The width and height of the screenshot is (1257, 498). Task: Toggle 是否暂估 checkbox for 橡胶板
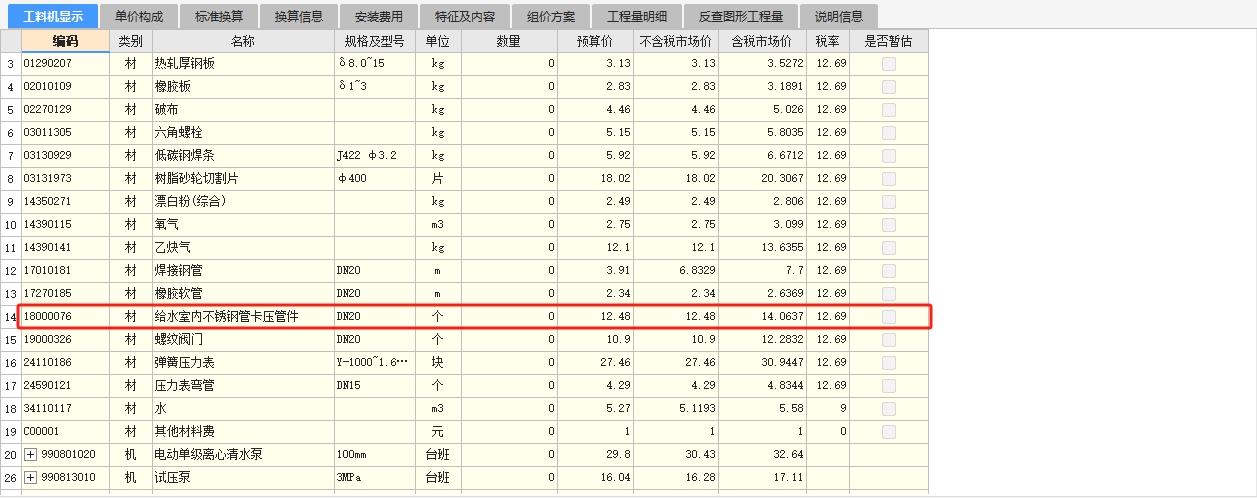pos(888,86)
